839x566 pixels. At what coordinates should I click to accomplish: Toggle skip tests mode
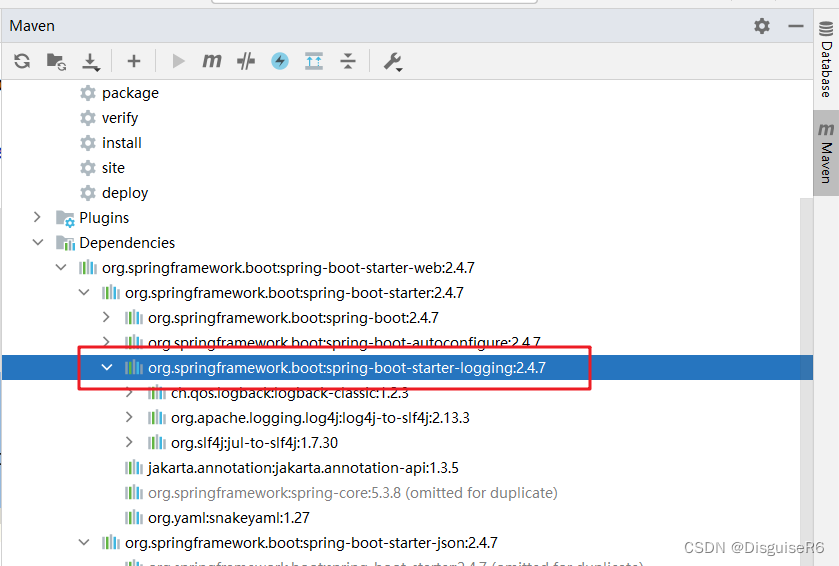[x=246, y=61]
